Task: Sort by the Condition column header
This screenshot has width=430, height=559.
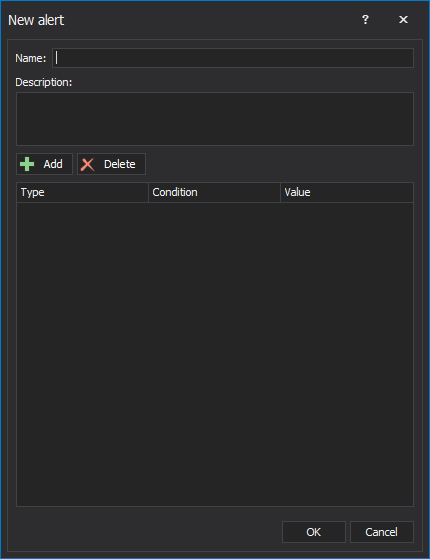Action: point(214,192)
